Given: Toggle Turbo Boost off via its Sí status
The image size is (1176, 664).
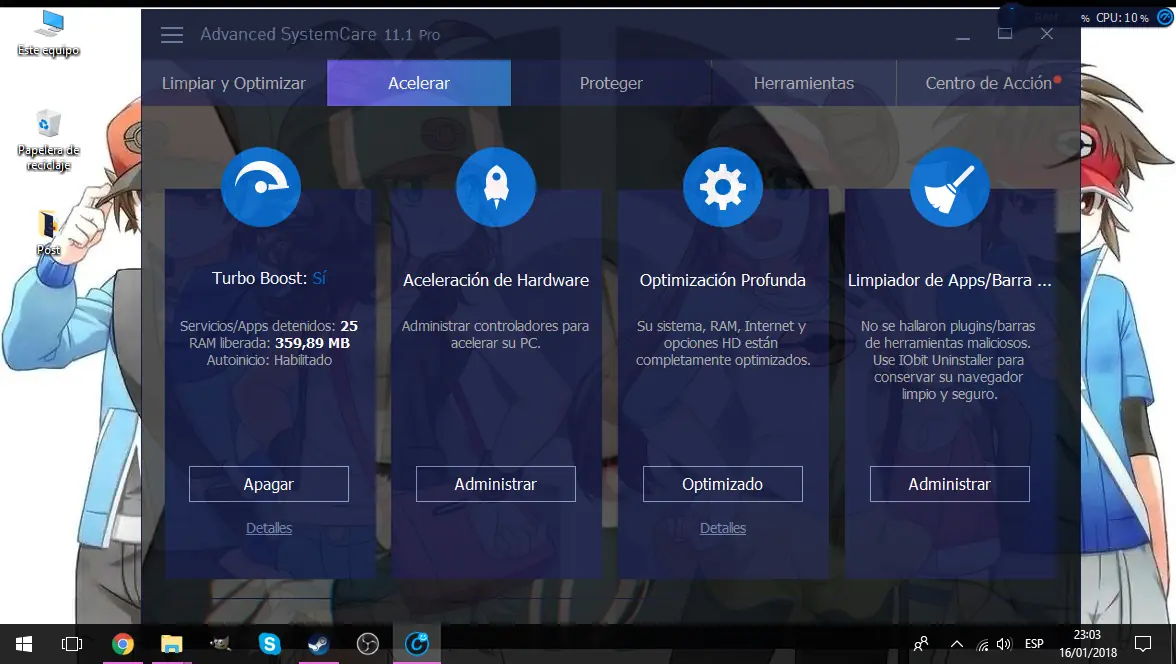Looking at the screenshot, I should click(x=319, y=278).
